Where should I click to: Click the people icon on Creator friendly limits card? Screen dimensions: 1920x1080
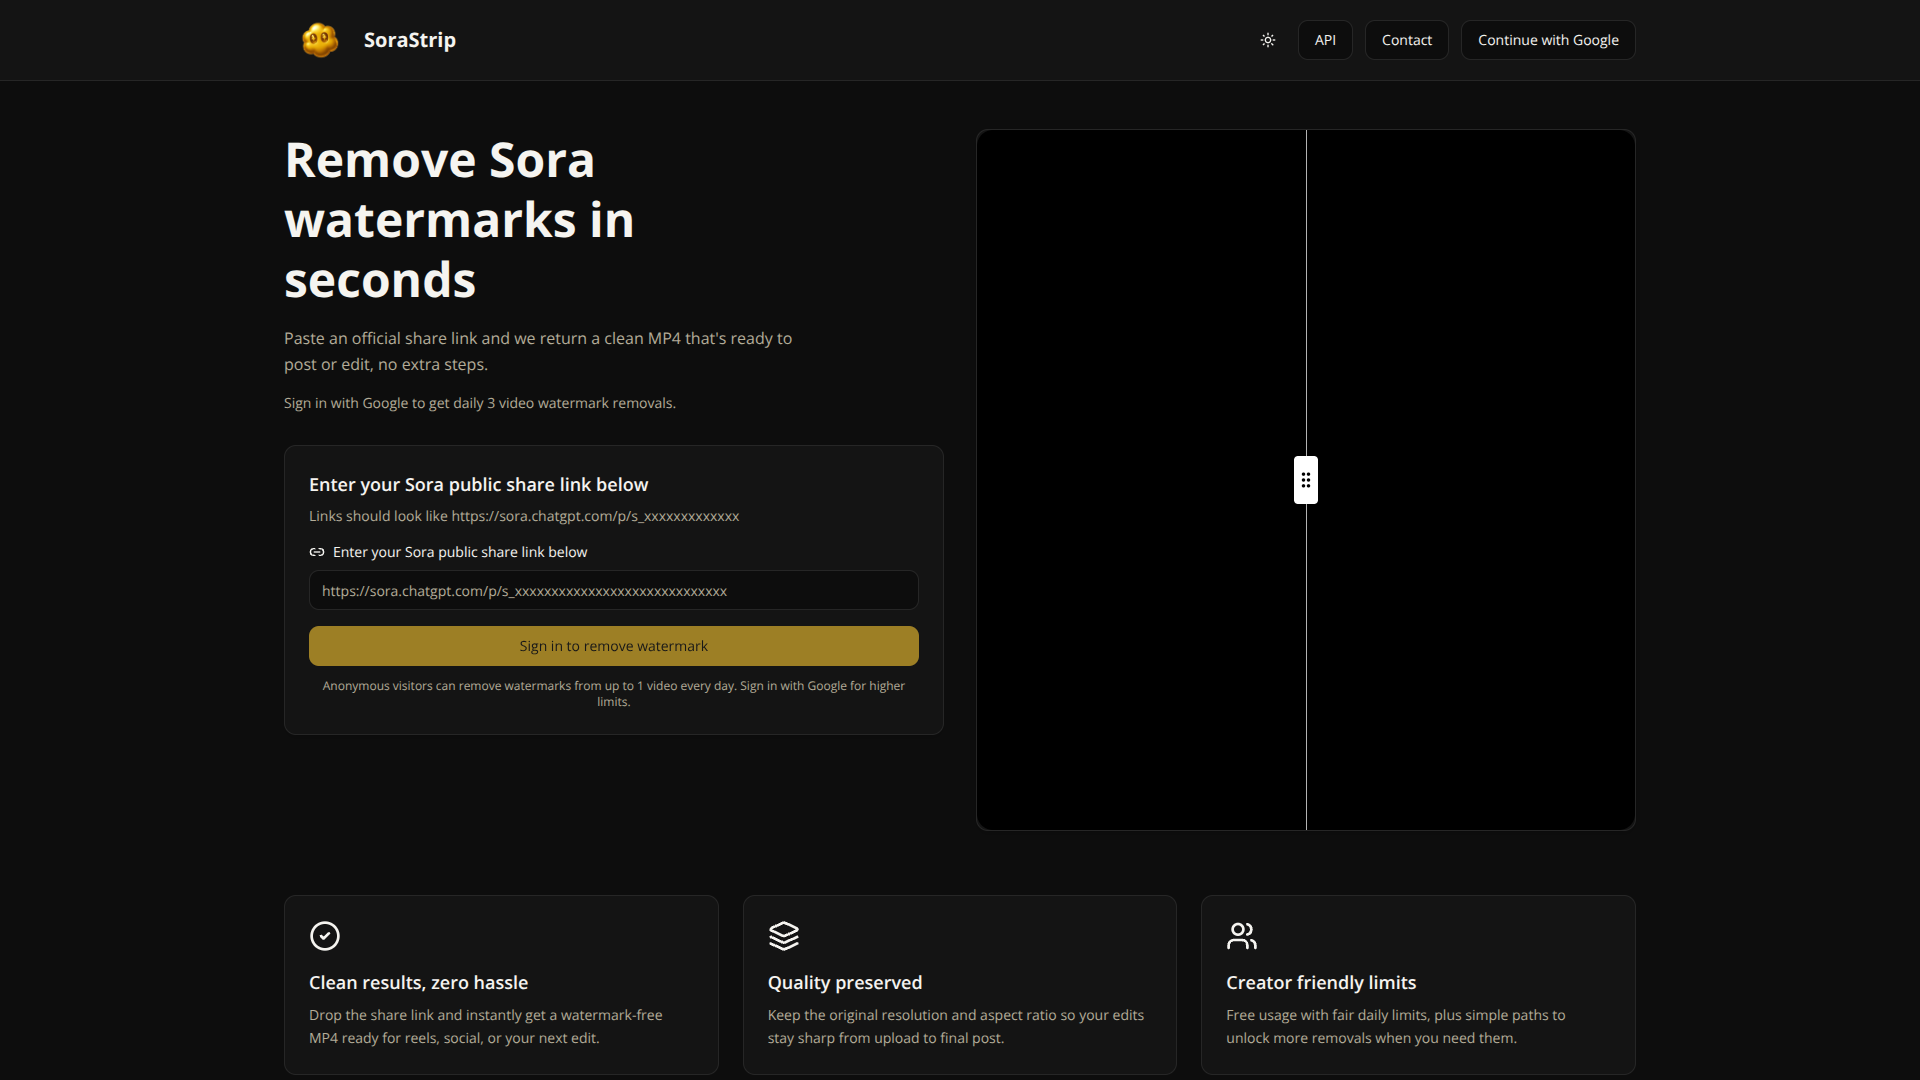click(1242, 936)
